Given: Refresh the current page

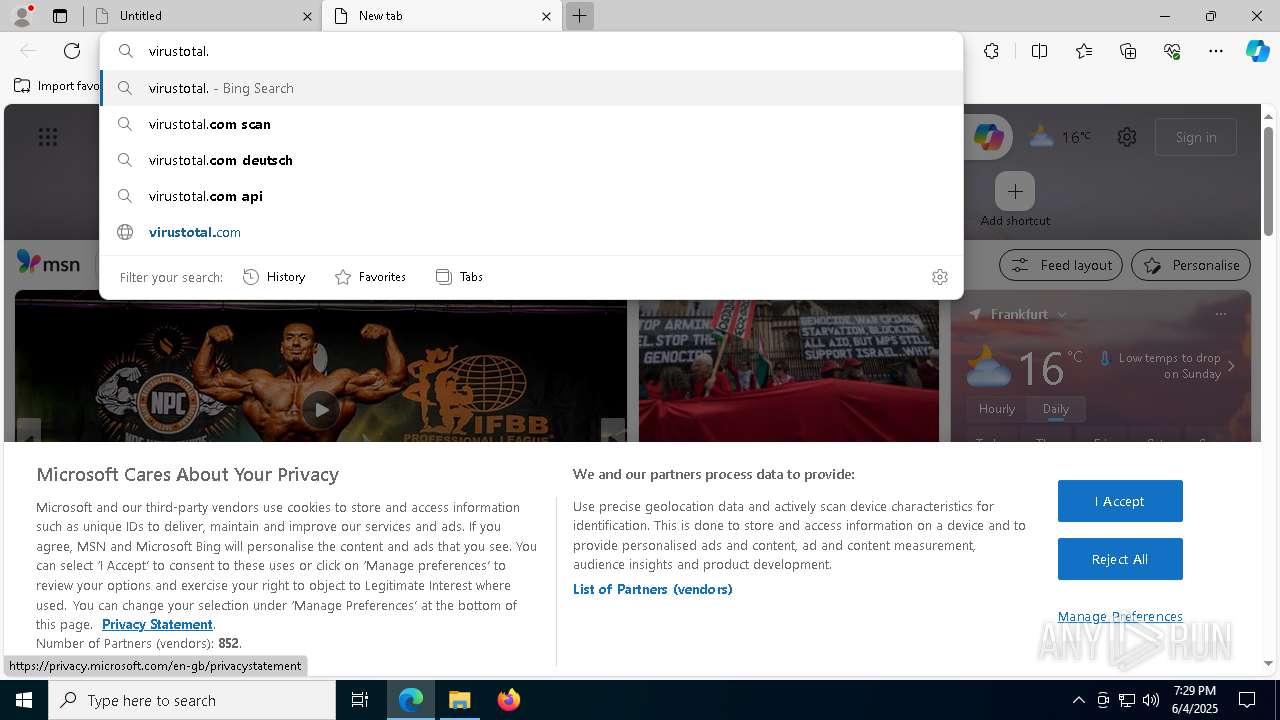Looking at the screenshot, I should pyautogui.click(x=72, y=51).
